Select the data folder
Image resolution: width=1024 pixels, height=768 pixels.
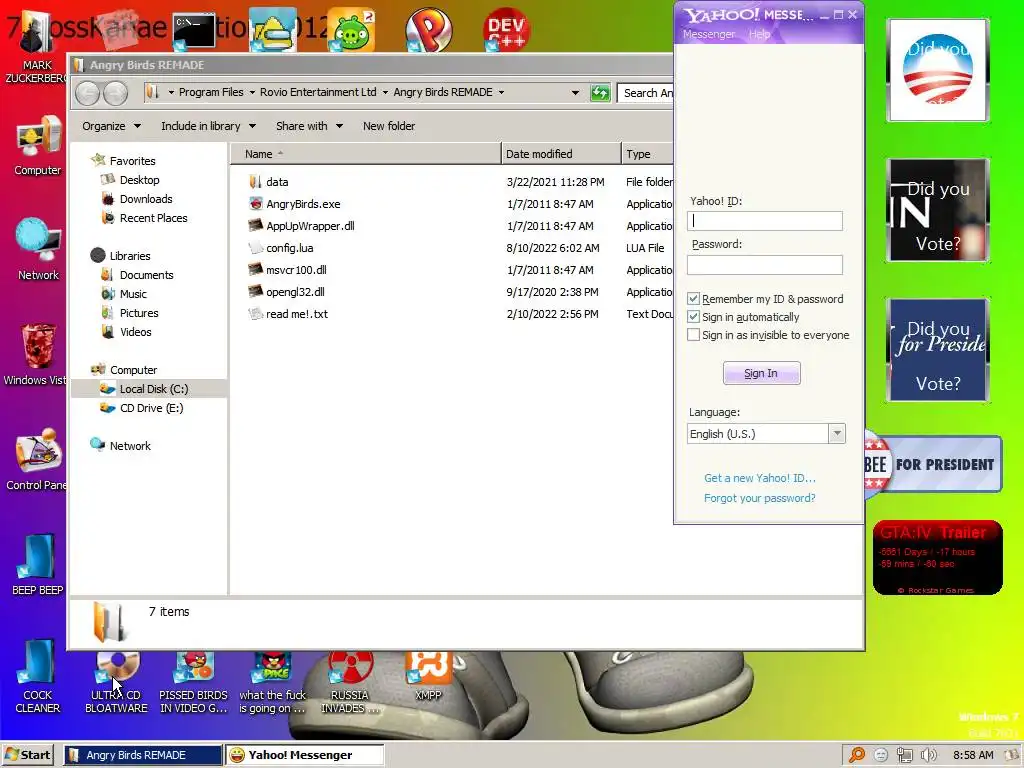pyautogui.click(x=277, y=182)
